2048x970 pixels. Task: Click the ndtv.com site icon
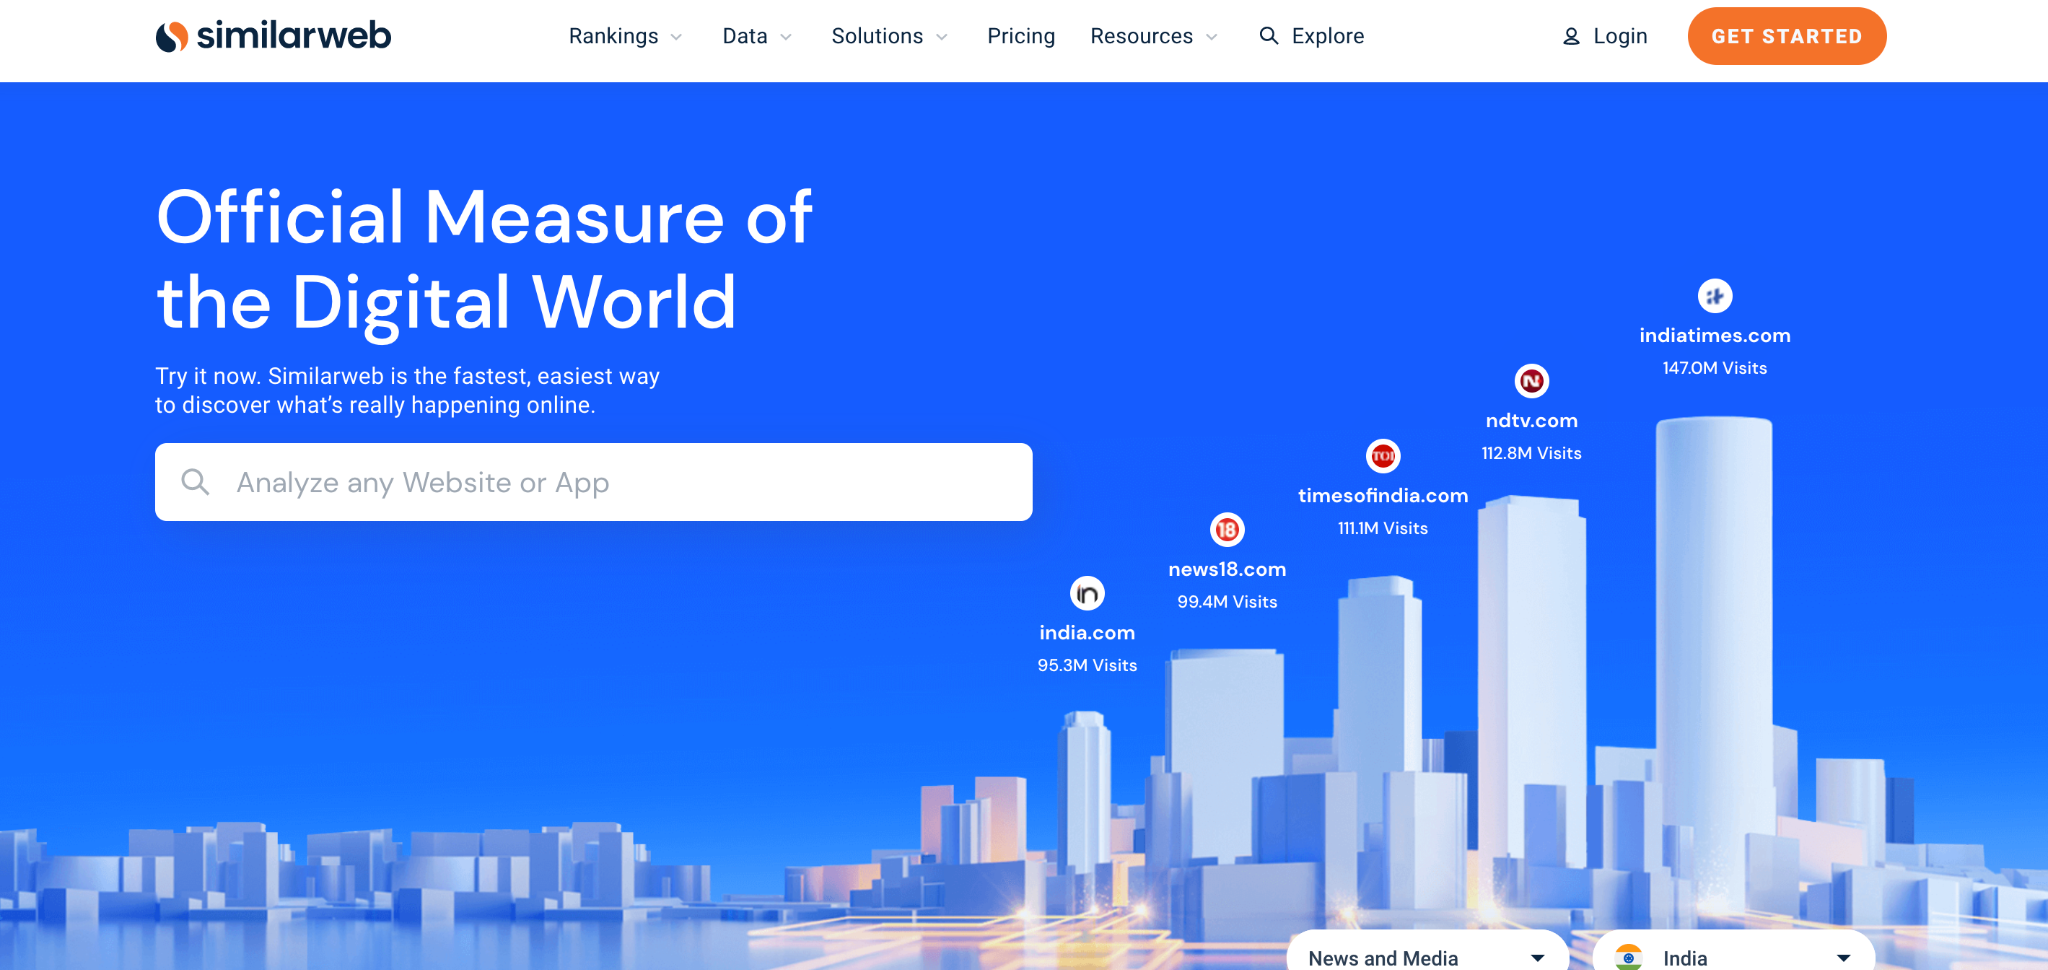1531,381
